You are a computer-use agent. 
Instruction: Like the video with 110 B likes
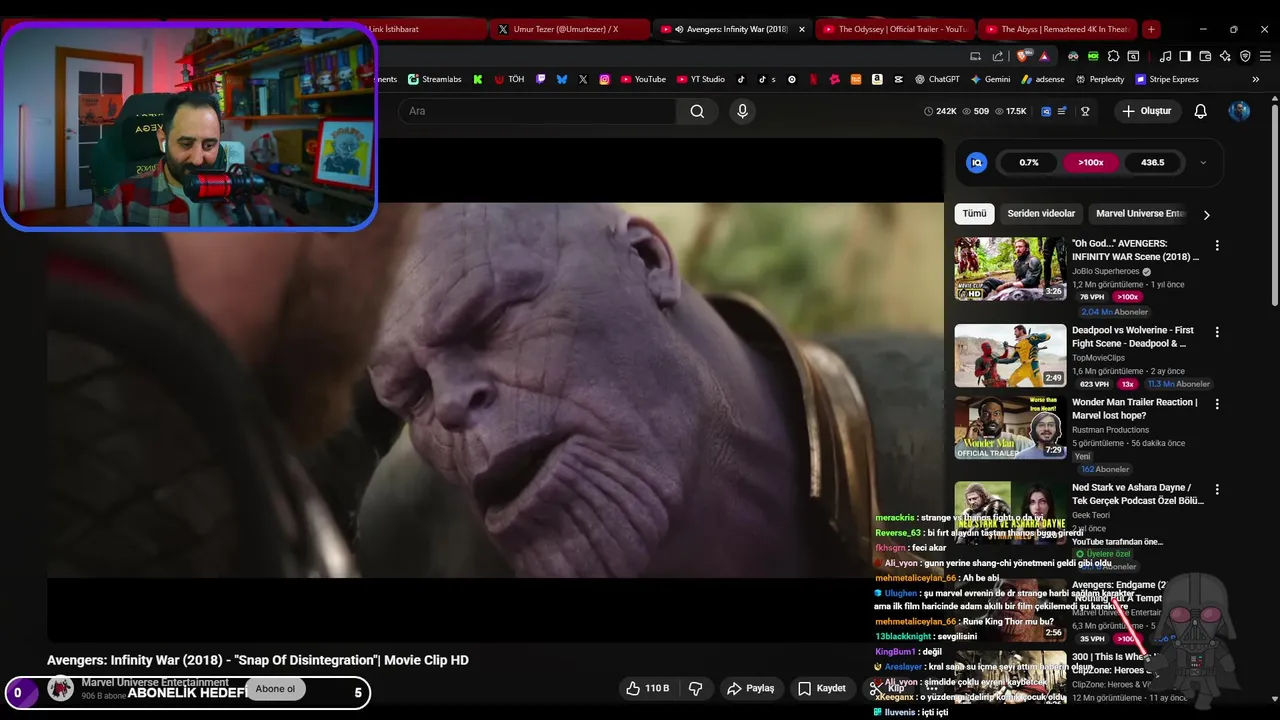point(648,688)
